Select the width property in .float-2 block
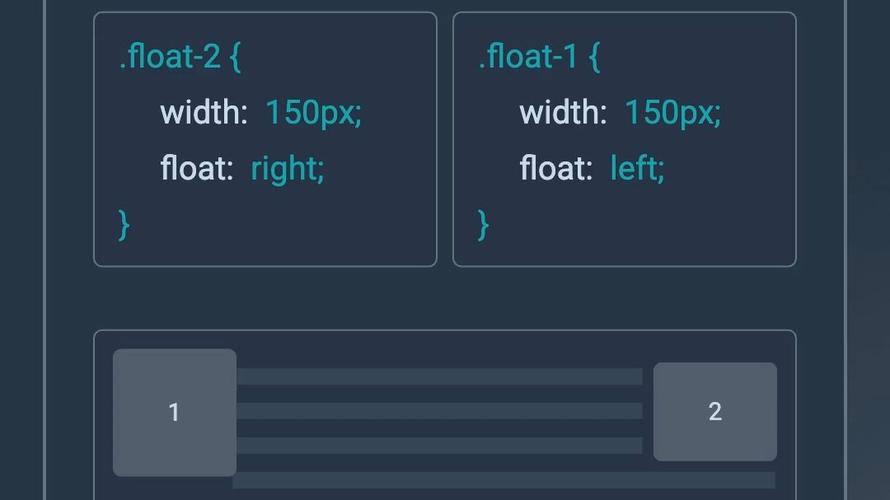 tap(203, 112)
